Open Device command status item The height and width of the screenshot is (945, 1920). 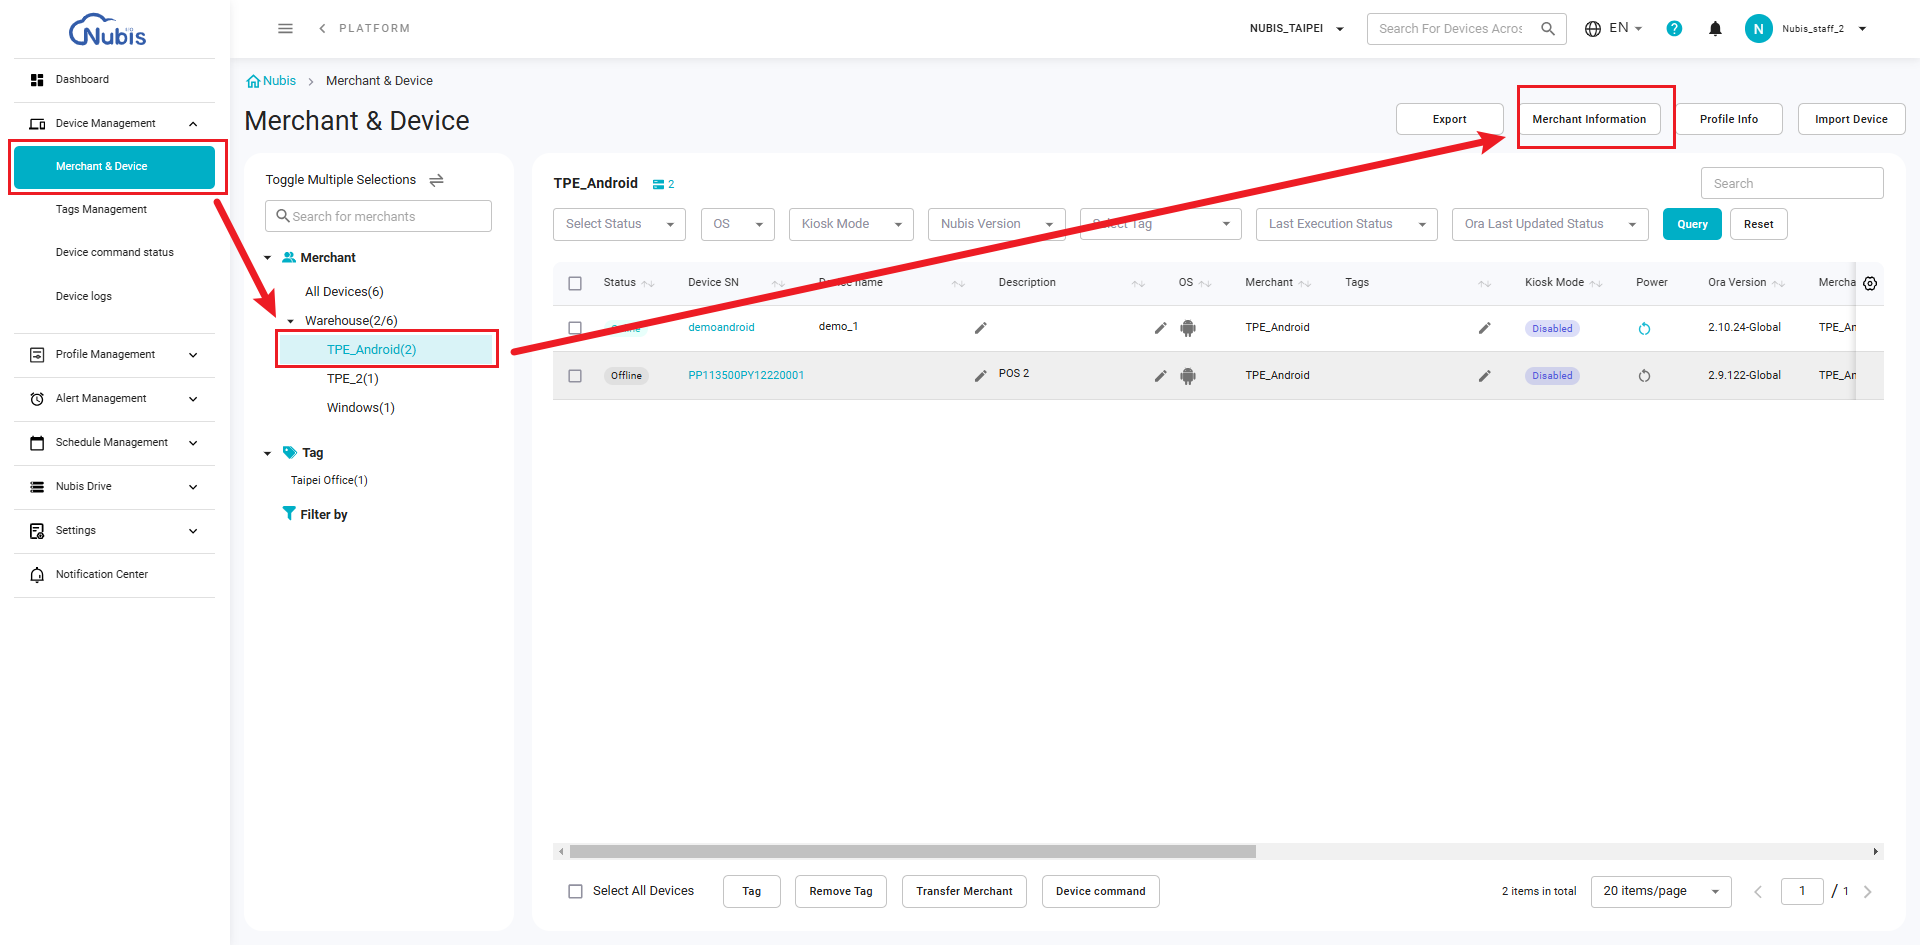pos(114,252)
